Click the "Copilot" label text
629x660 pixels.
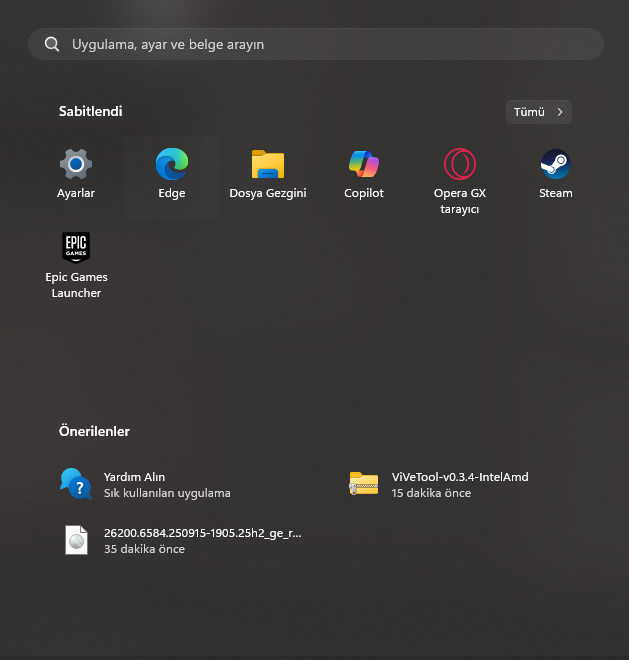click(x=364, y=193)
